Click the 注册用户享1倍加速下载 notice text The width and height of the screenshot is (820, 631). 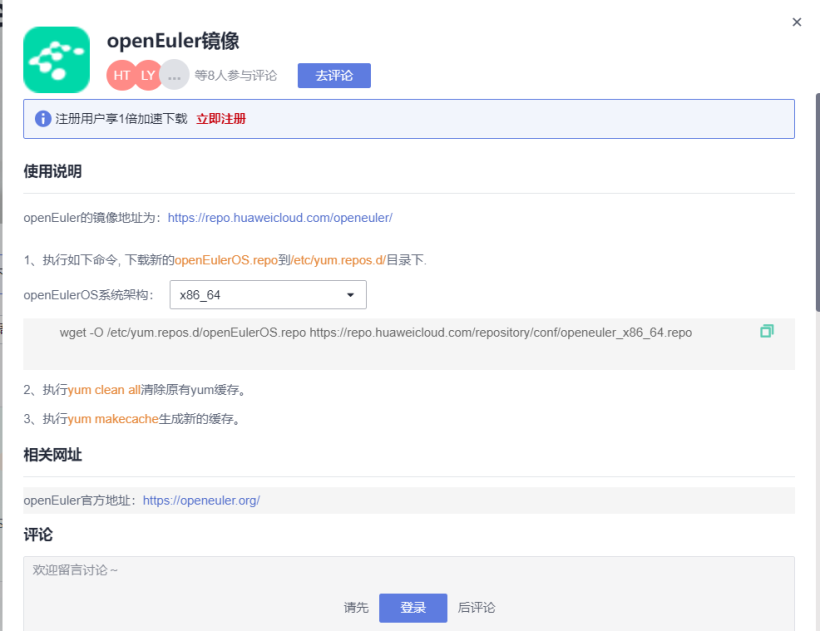click(x=121, y=119)
